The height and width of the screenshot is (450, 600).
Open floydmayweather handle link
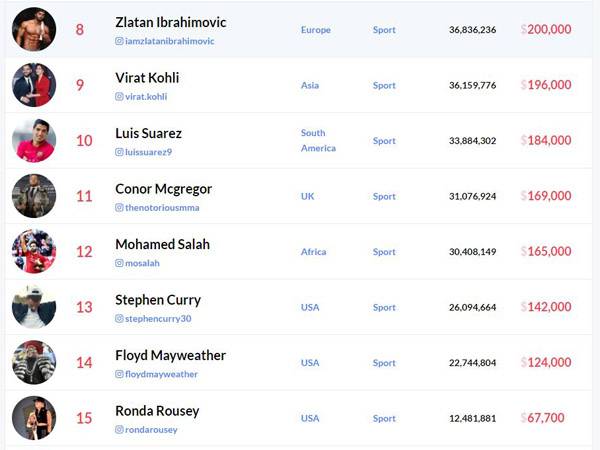pyautogui.click(x=161, y=375)
